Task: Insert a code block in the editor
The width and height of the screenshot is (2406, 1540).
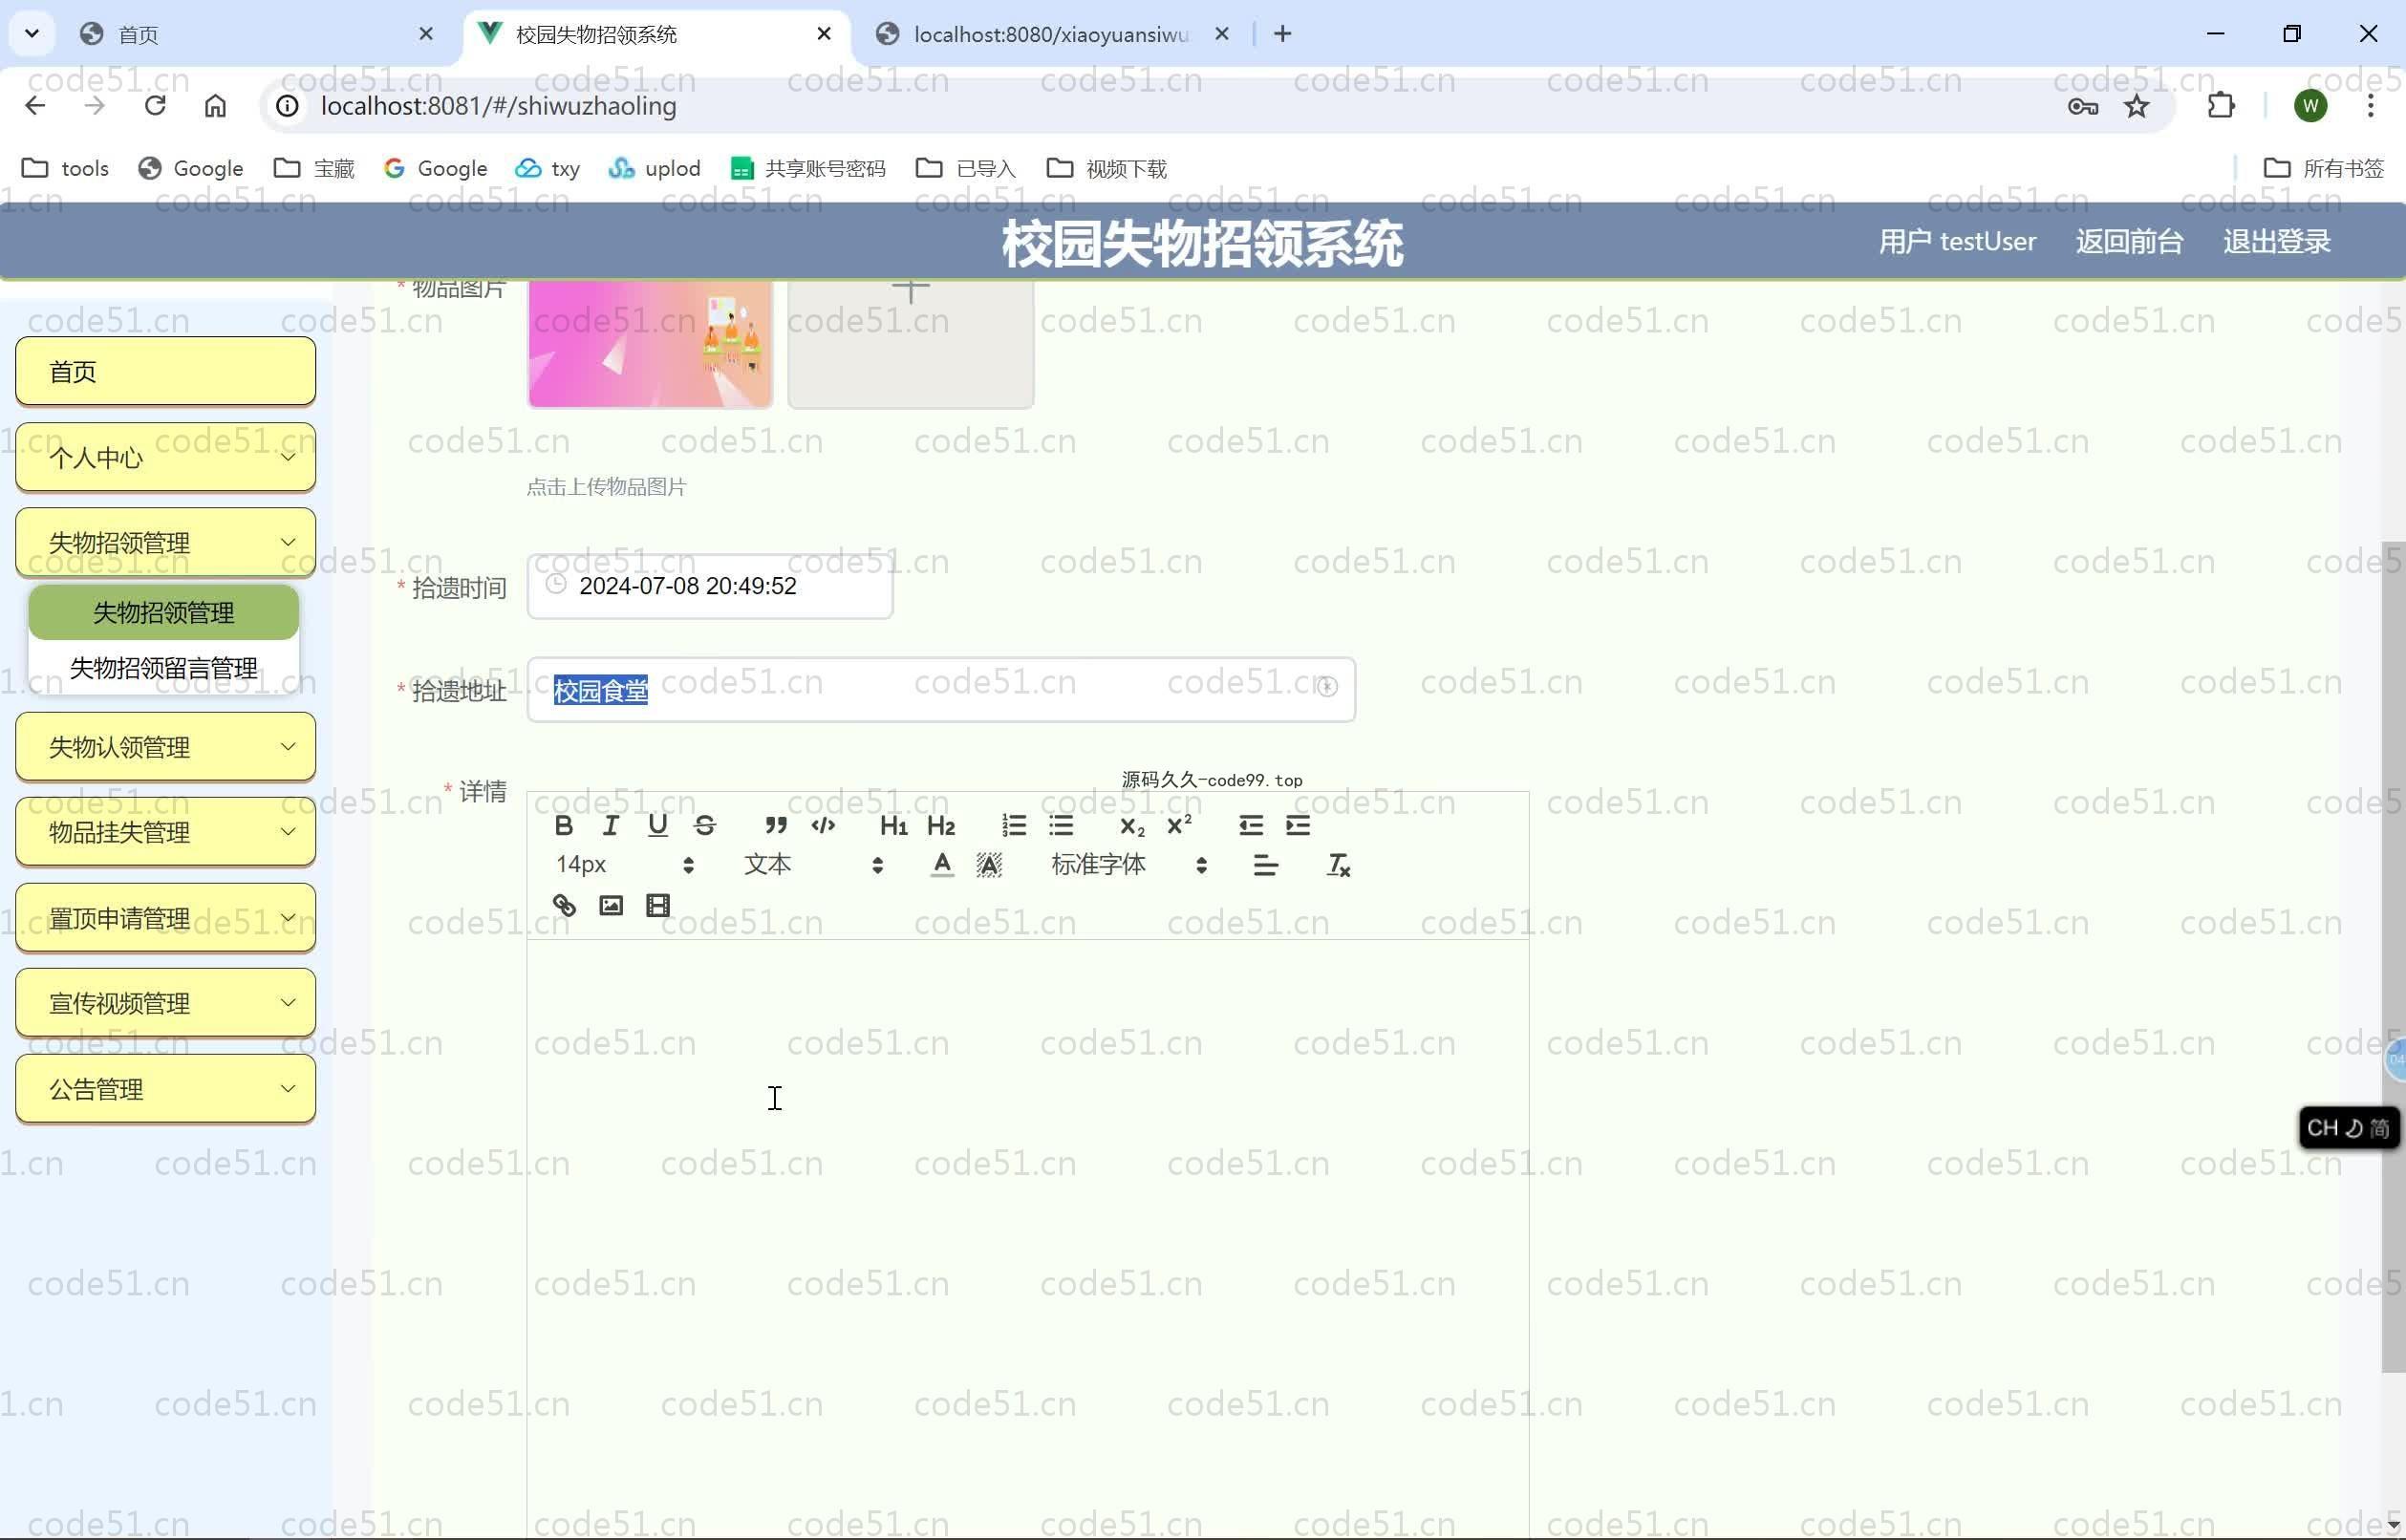Action: 823,825
